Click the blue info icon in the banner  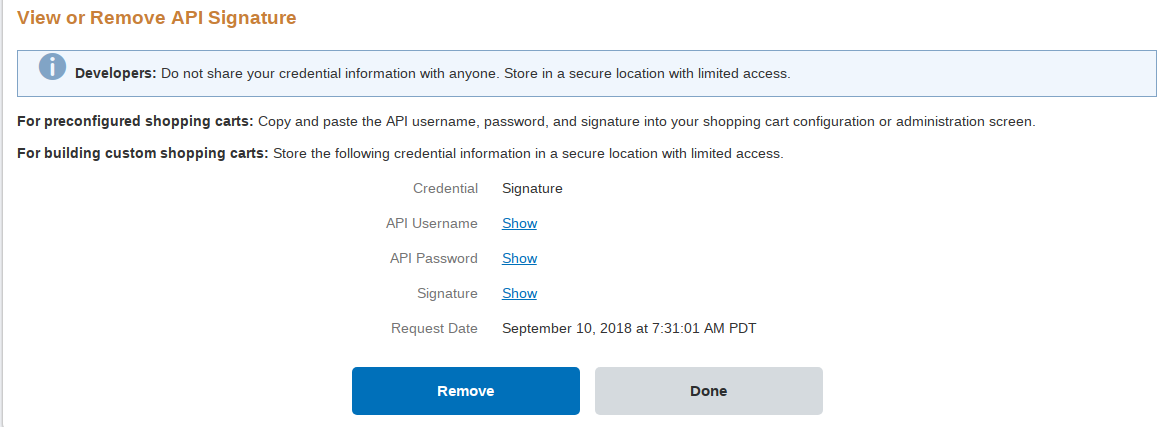(x=52, y=67)
